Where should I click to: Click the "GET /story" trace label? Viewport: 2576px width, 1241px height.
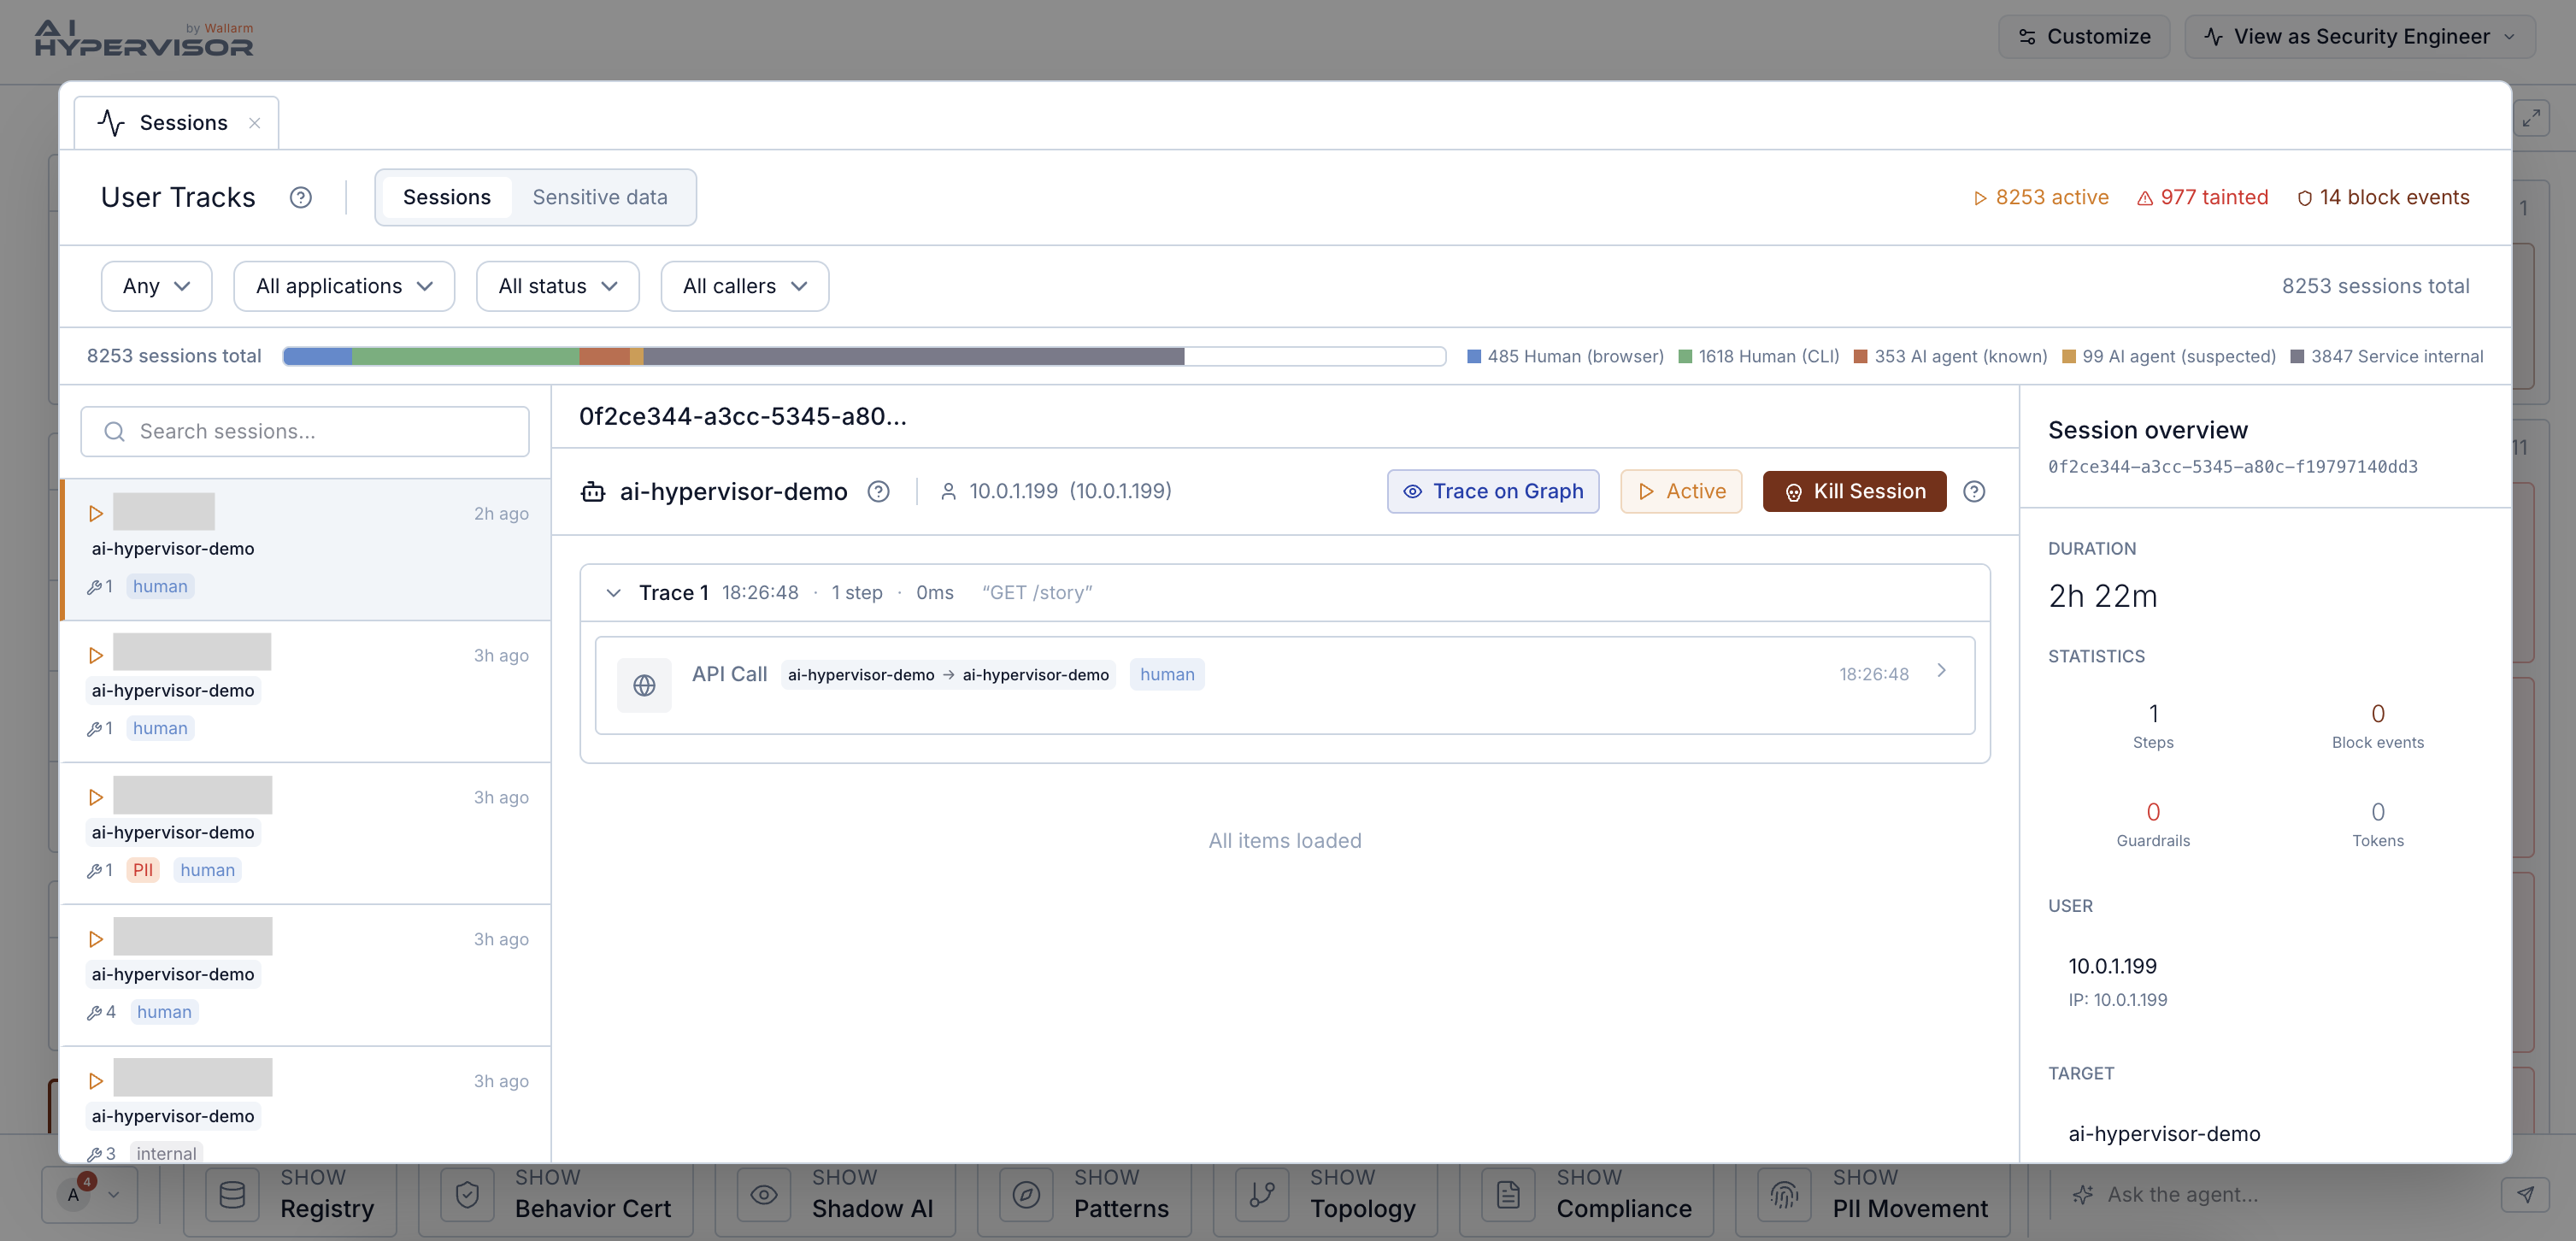tap(1037, 593)
